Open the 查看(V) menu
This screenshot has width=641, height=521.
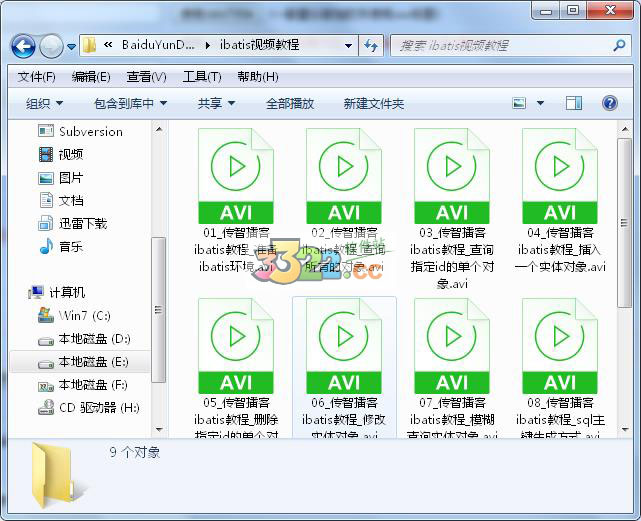click(x=146, y=76)
